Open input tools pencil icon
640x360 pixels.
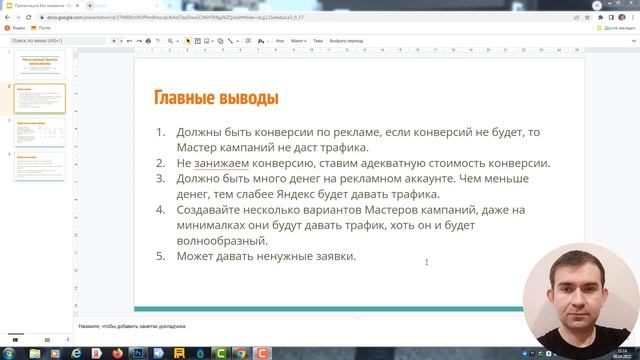[x=261, y=41]
